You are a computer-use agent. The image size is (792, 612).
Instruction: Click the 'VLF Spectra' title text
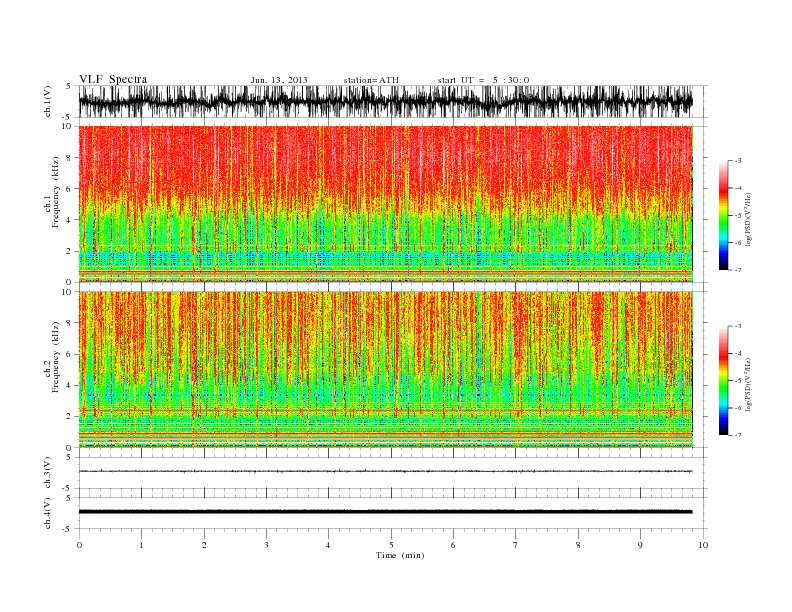[113, 79]
